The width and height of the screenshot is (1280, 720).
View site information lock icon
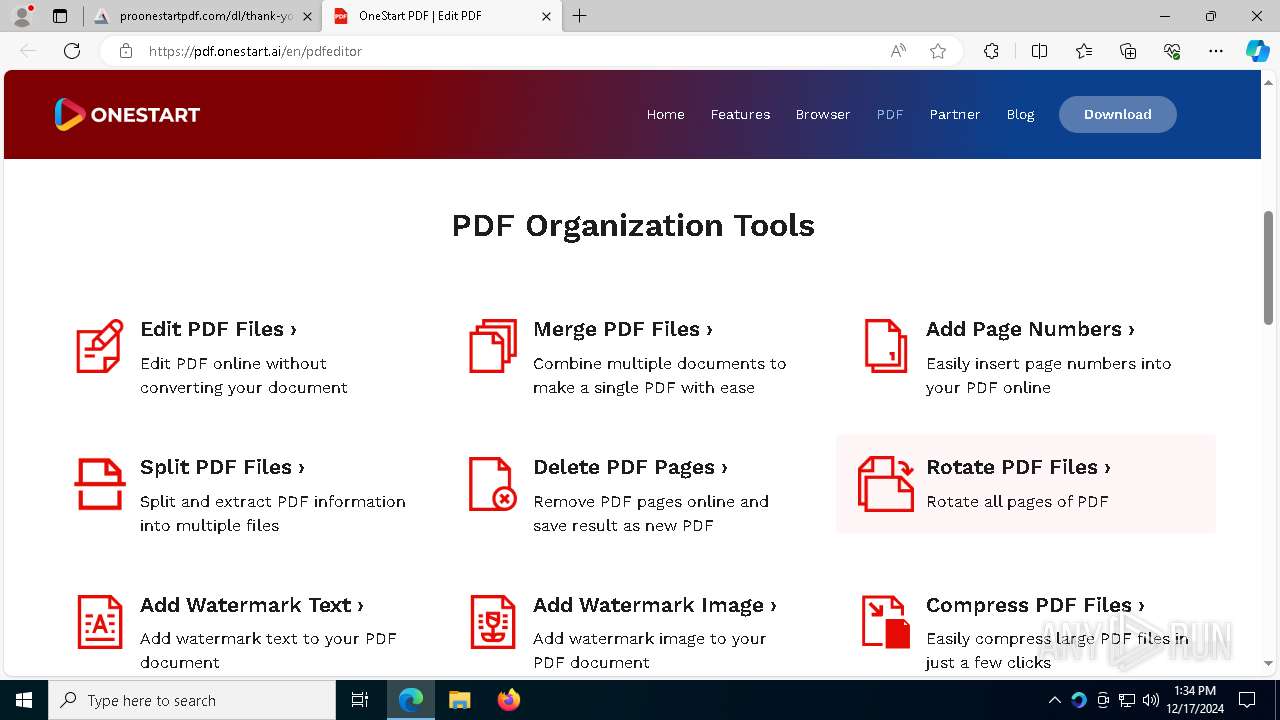pos(126,51)
